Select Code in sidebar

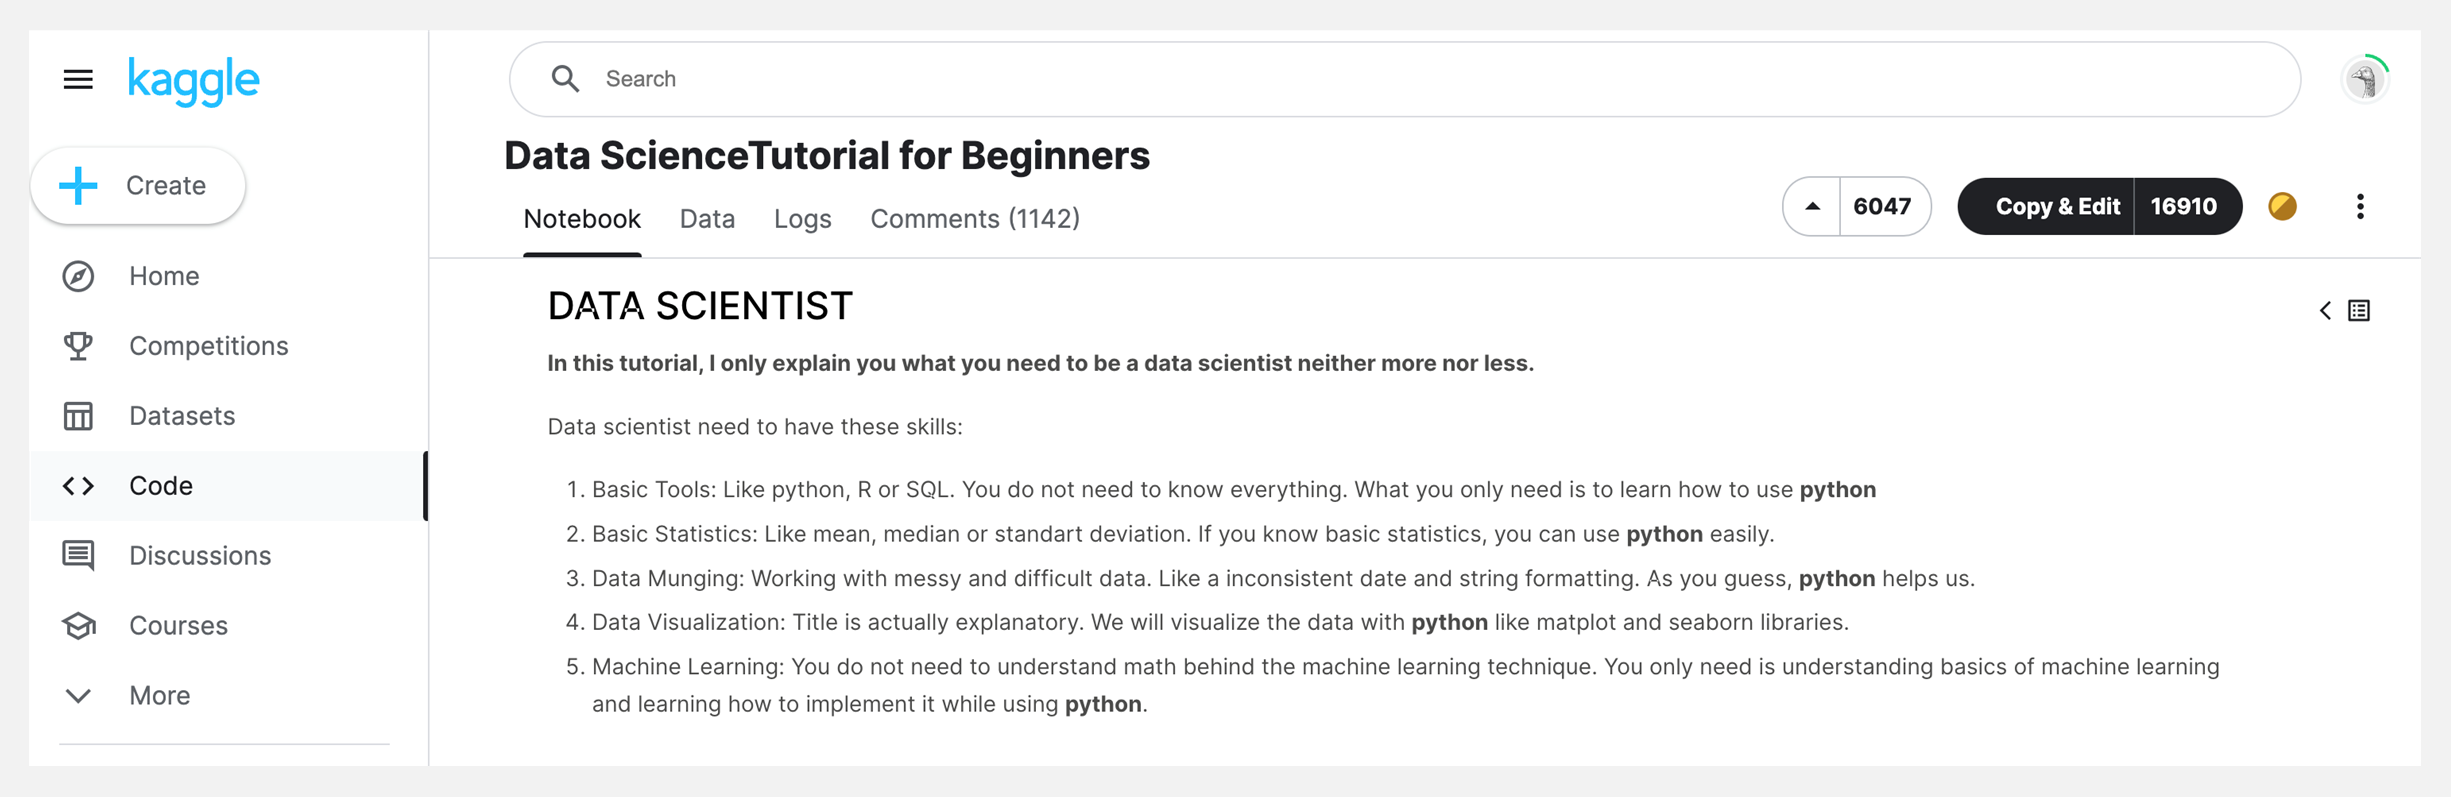tap(160, 486)
